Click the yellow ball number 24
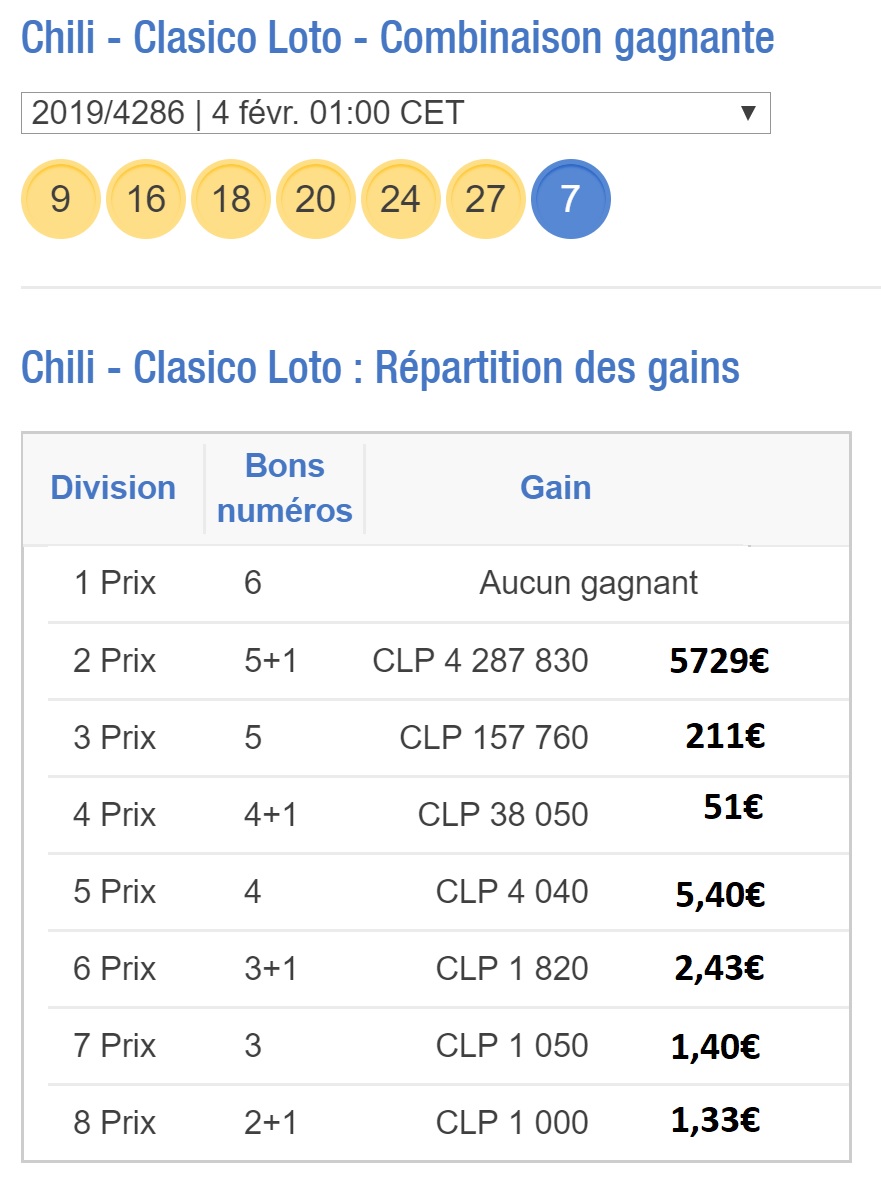 401,199
